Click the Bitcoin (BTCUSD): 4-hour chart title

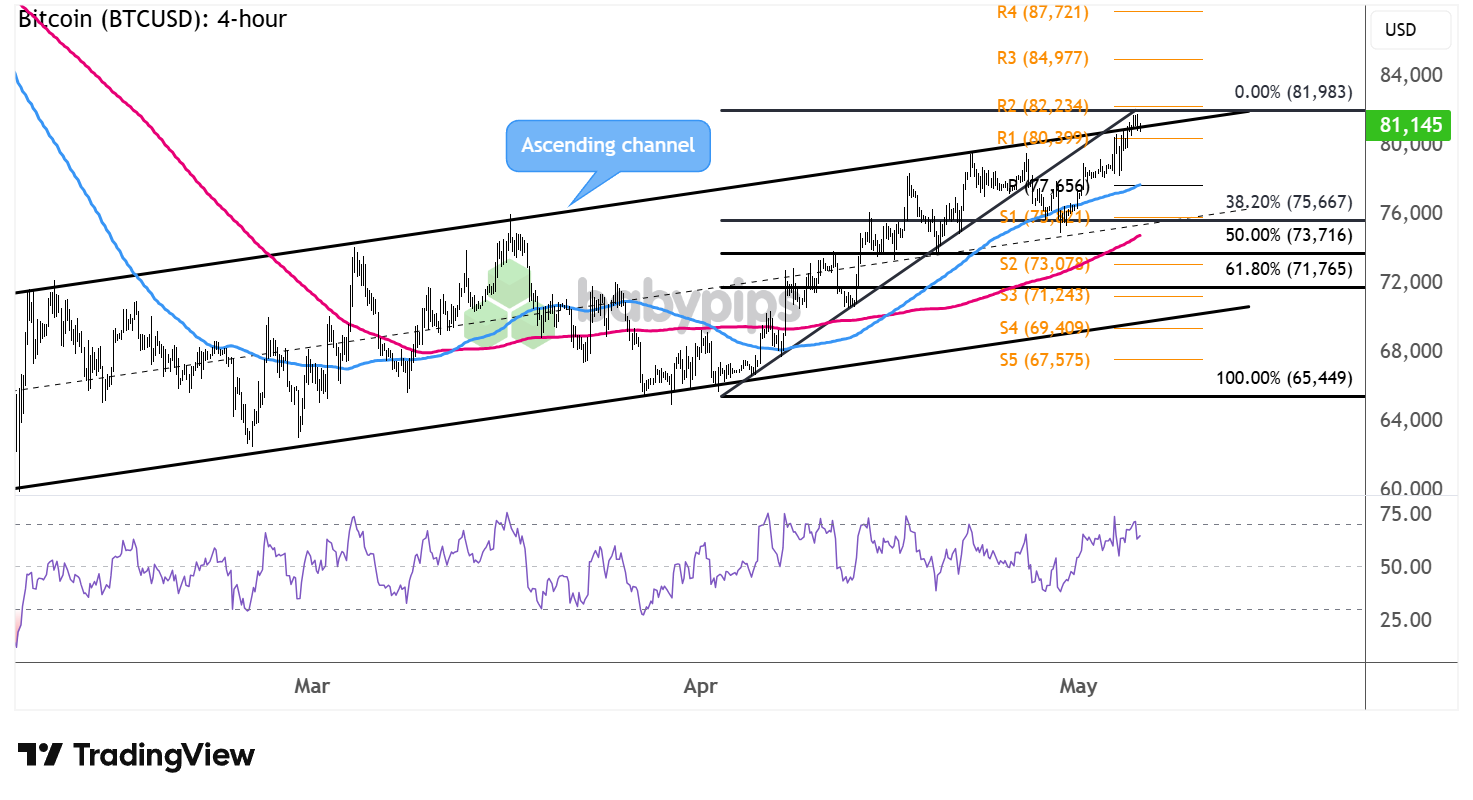(152, 17)
